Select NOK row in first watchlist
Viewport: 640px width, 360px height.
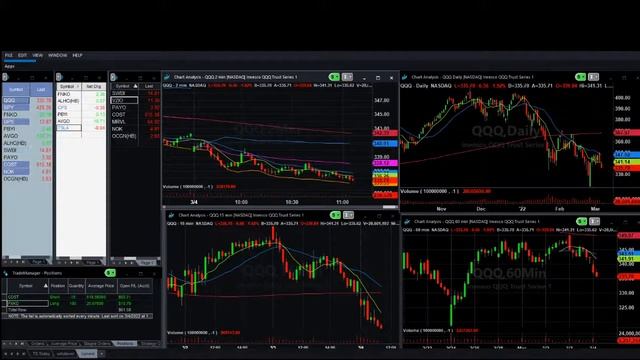tap(27, 172)
